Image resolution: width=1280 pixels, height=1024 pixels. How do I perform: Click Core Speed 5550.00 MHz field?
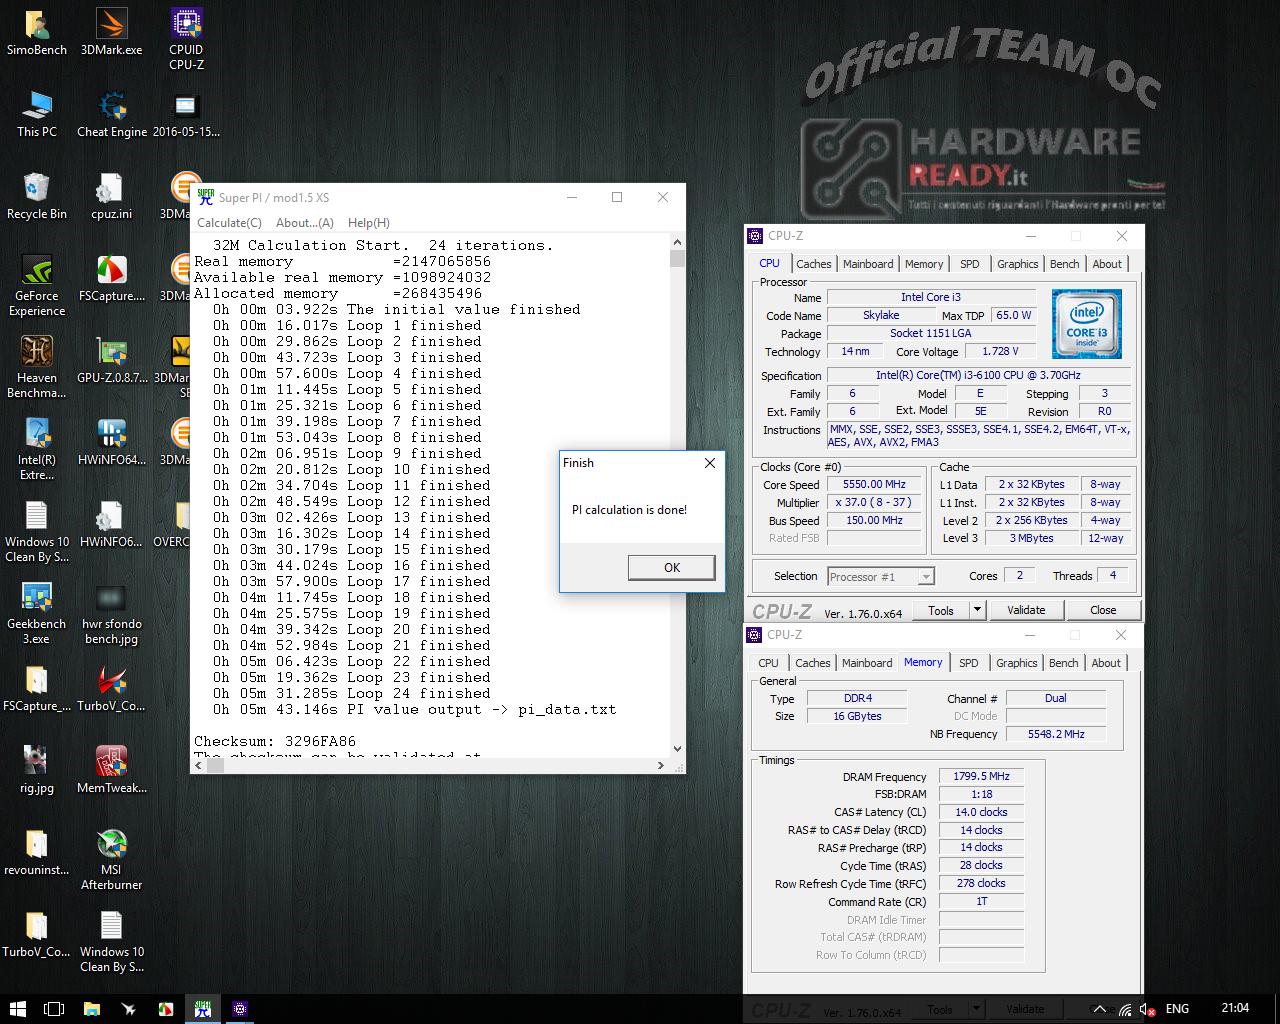[875, 484]
